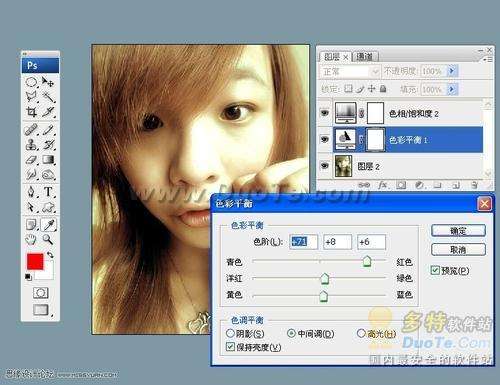500x385 pixels.
Task: Select the Sponge tool
Action: (x=48, y=175)
